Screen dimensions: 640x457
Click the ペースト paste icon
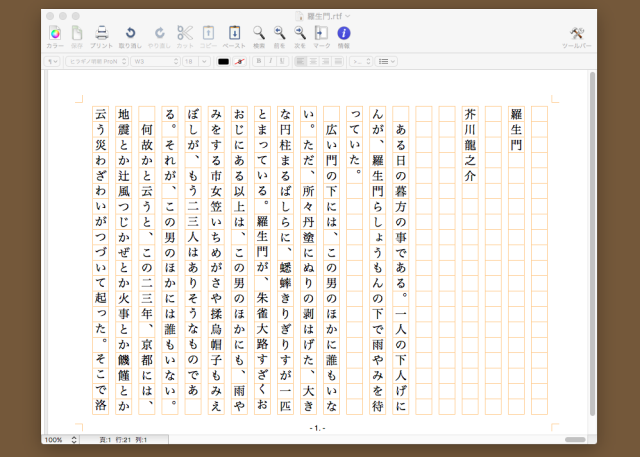(234, 33)
